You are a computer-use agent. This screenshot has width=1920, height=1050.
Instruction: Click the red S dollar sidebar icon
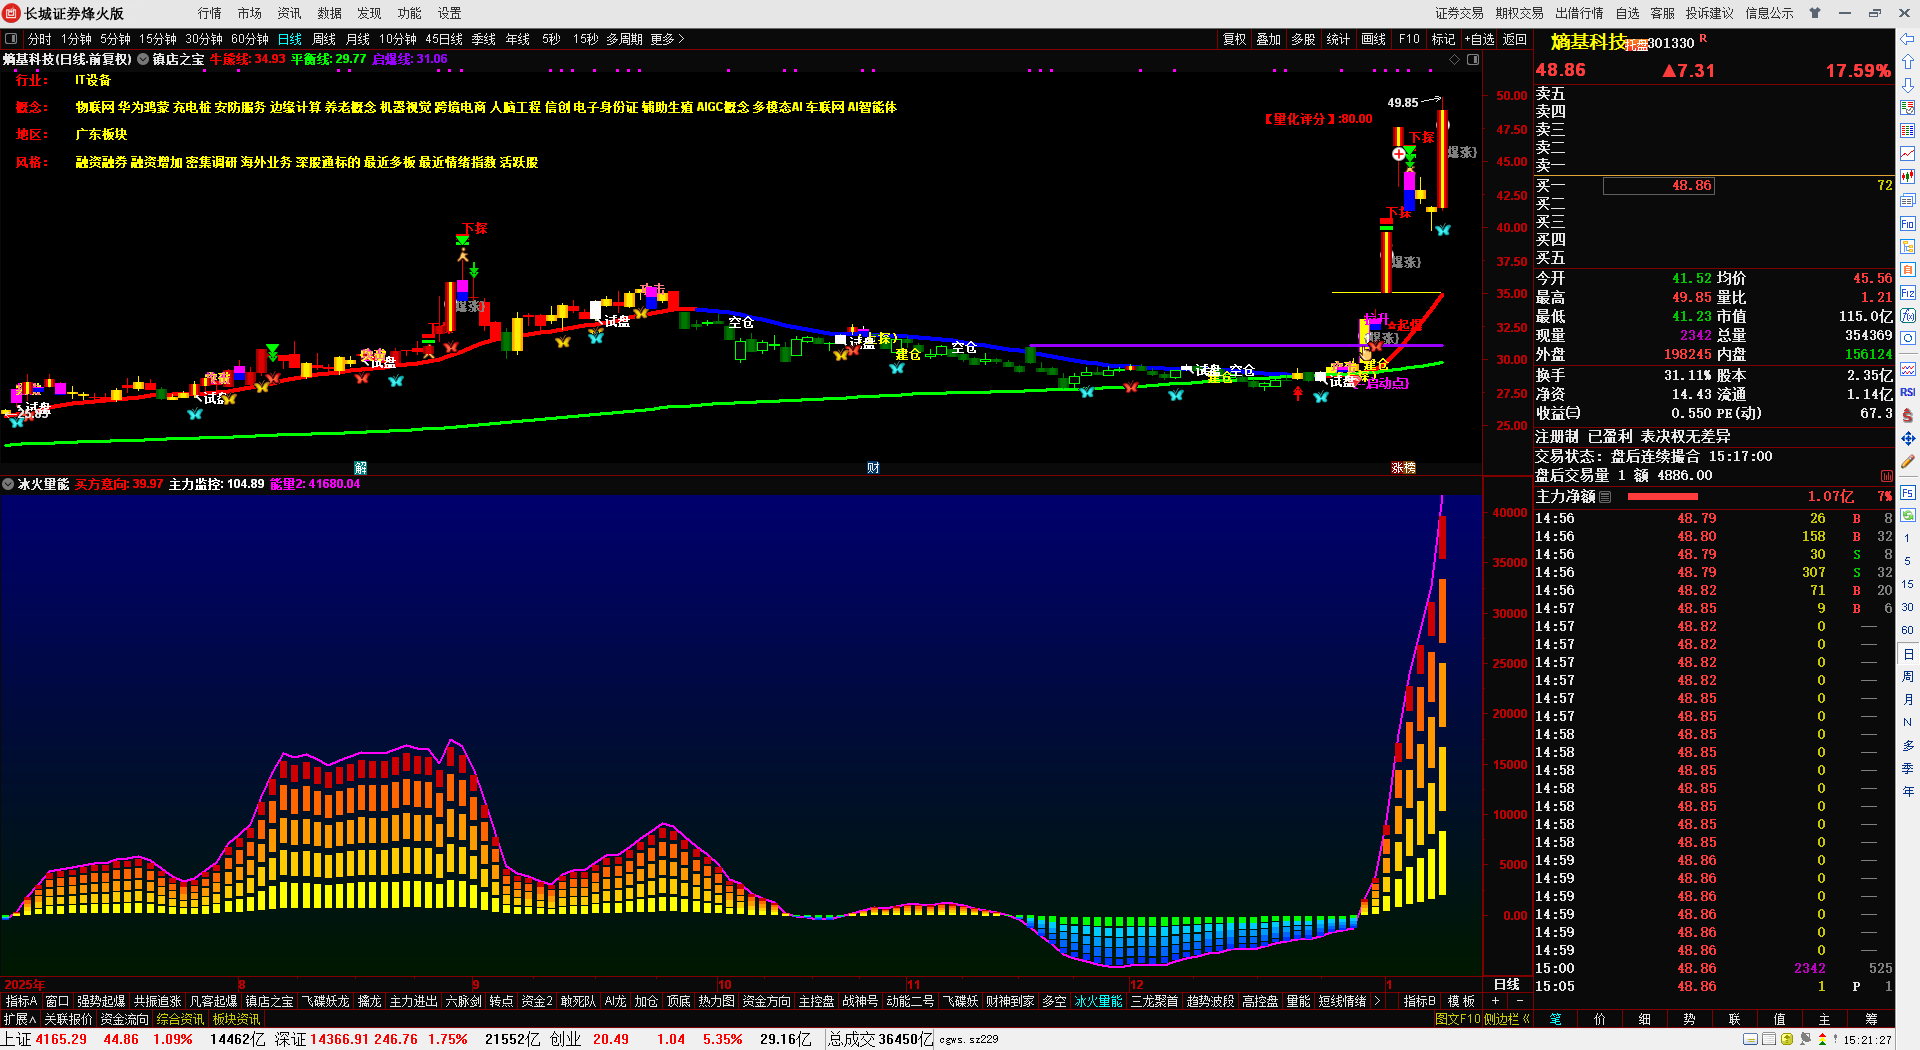tap(1908, 415)
